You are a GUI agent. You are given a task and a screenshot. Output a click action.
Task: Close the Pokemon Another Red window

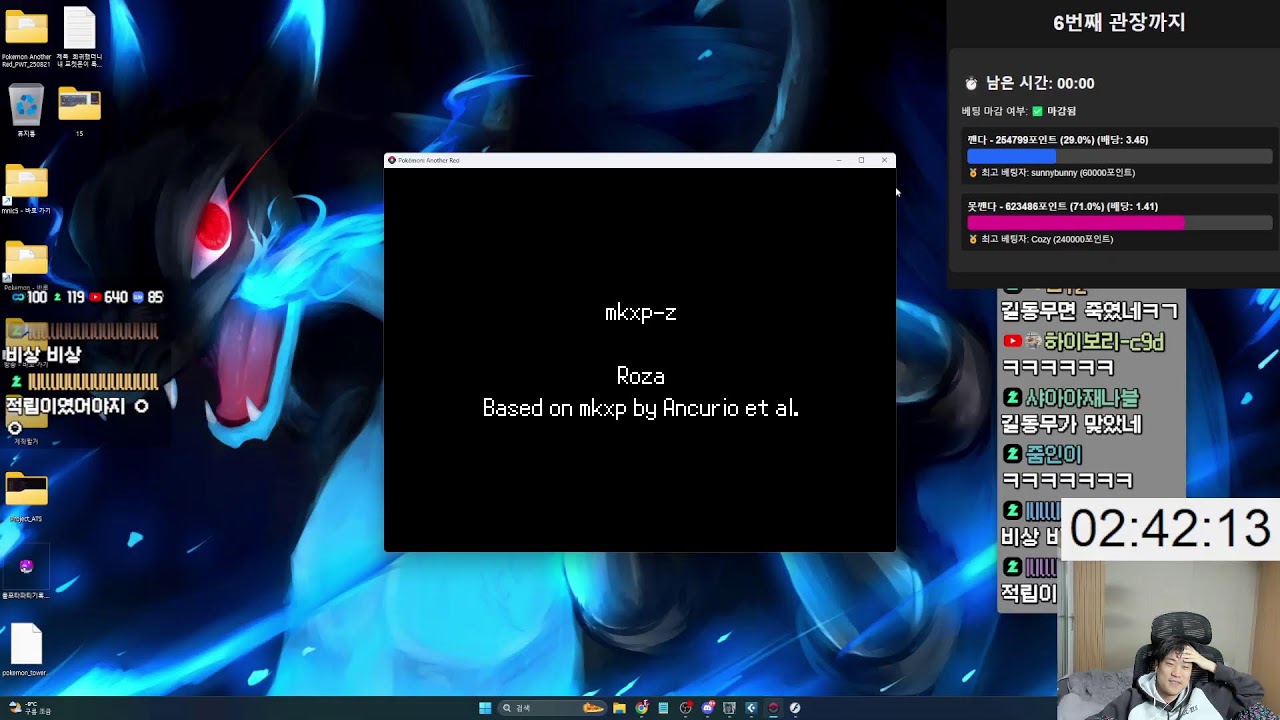pyautogui.click(x=884, y=160)
